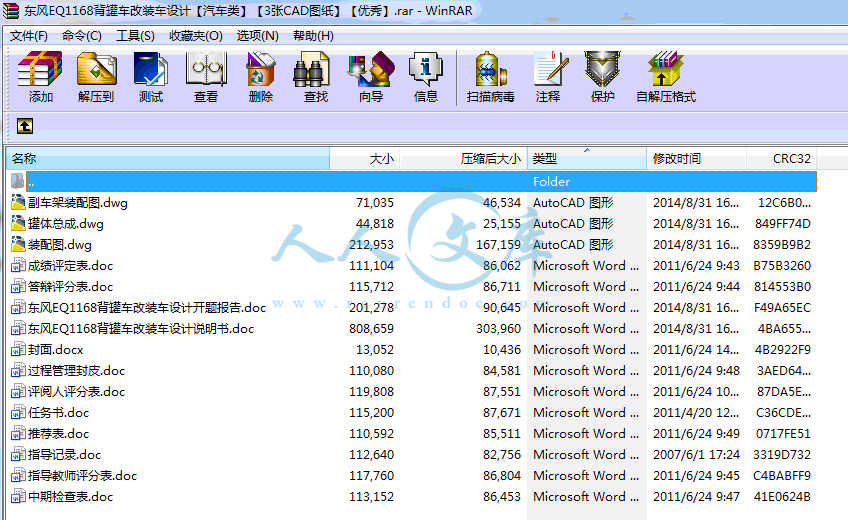Click the Protect (保护) archive icon
848x520 pixels.
tap(603, 77)
